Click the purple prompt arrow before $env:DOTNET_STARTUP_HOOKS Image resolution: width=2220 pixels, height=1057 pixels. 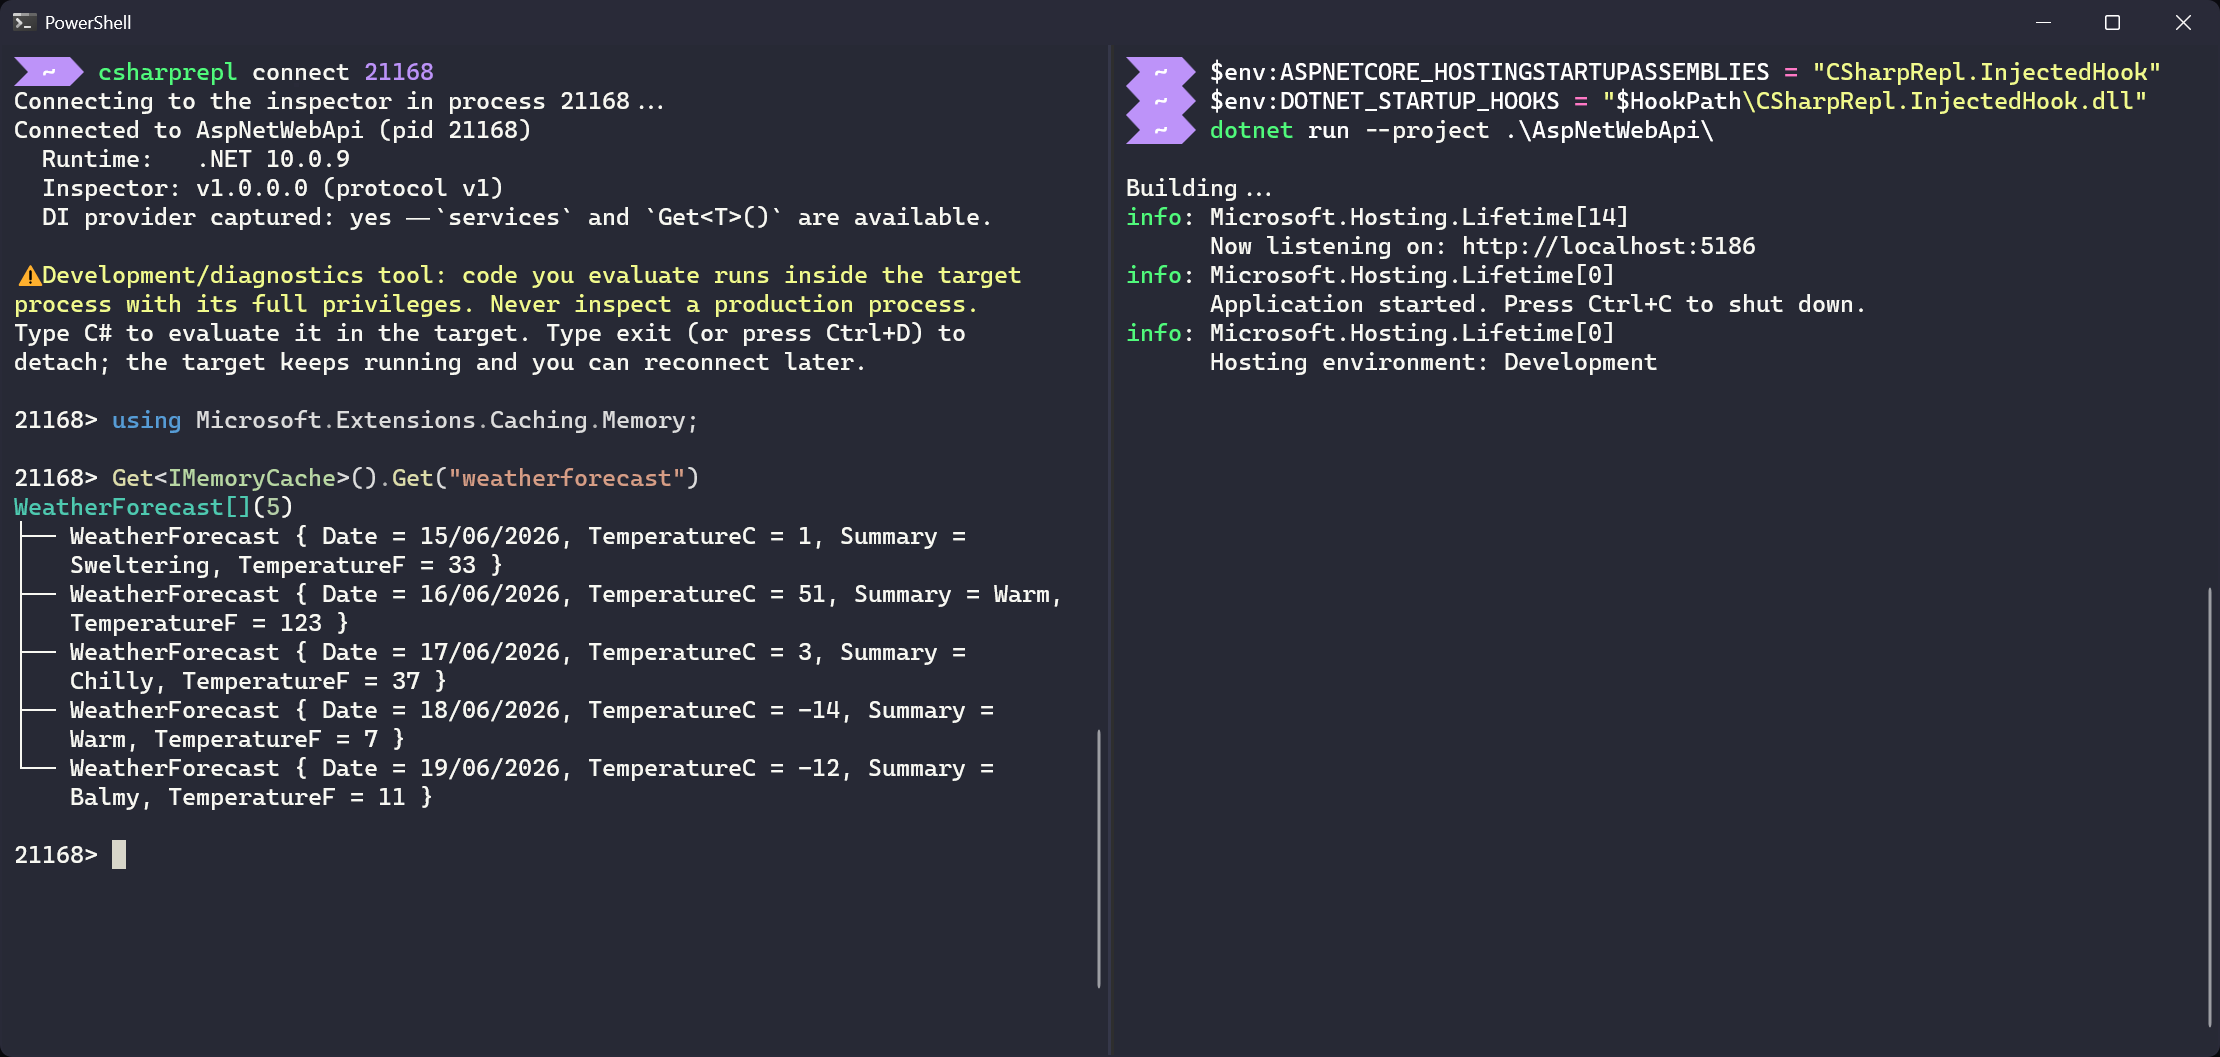point(1161,101)
